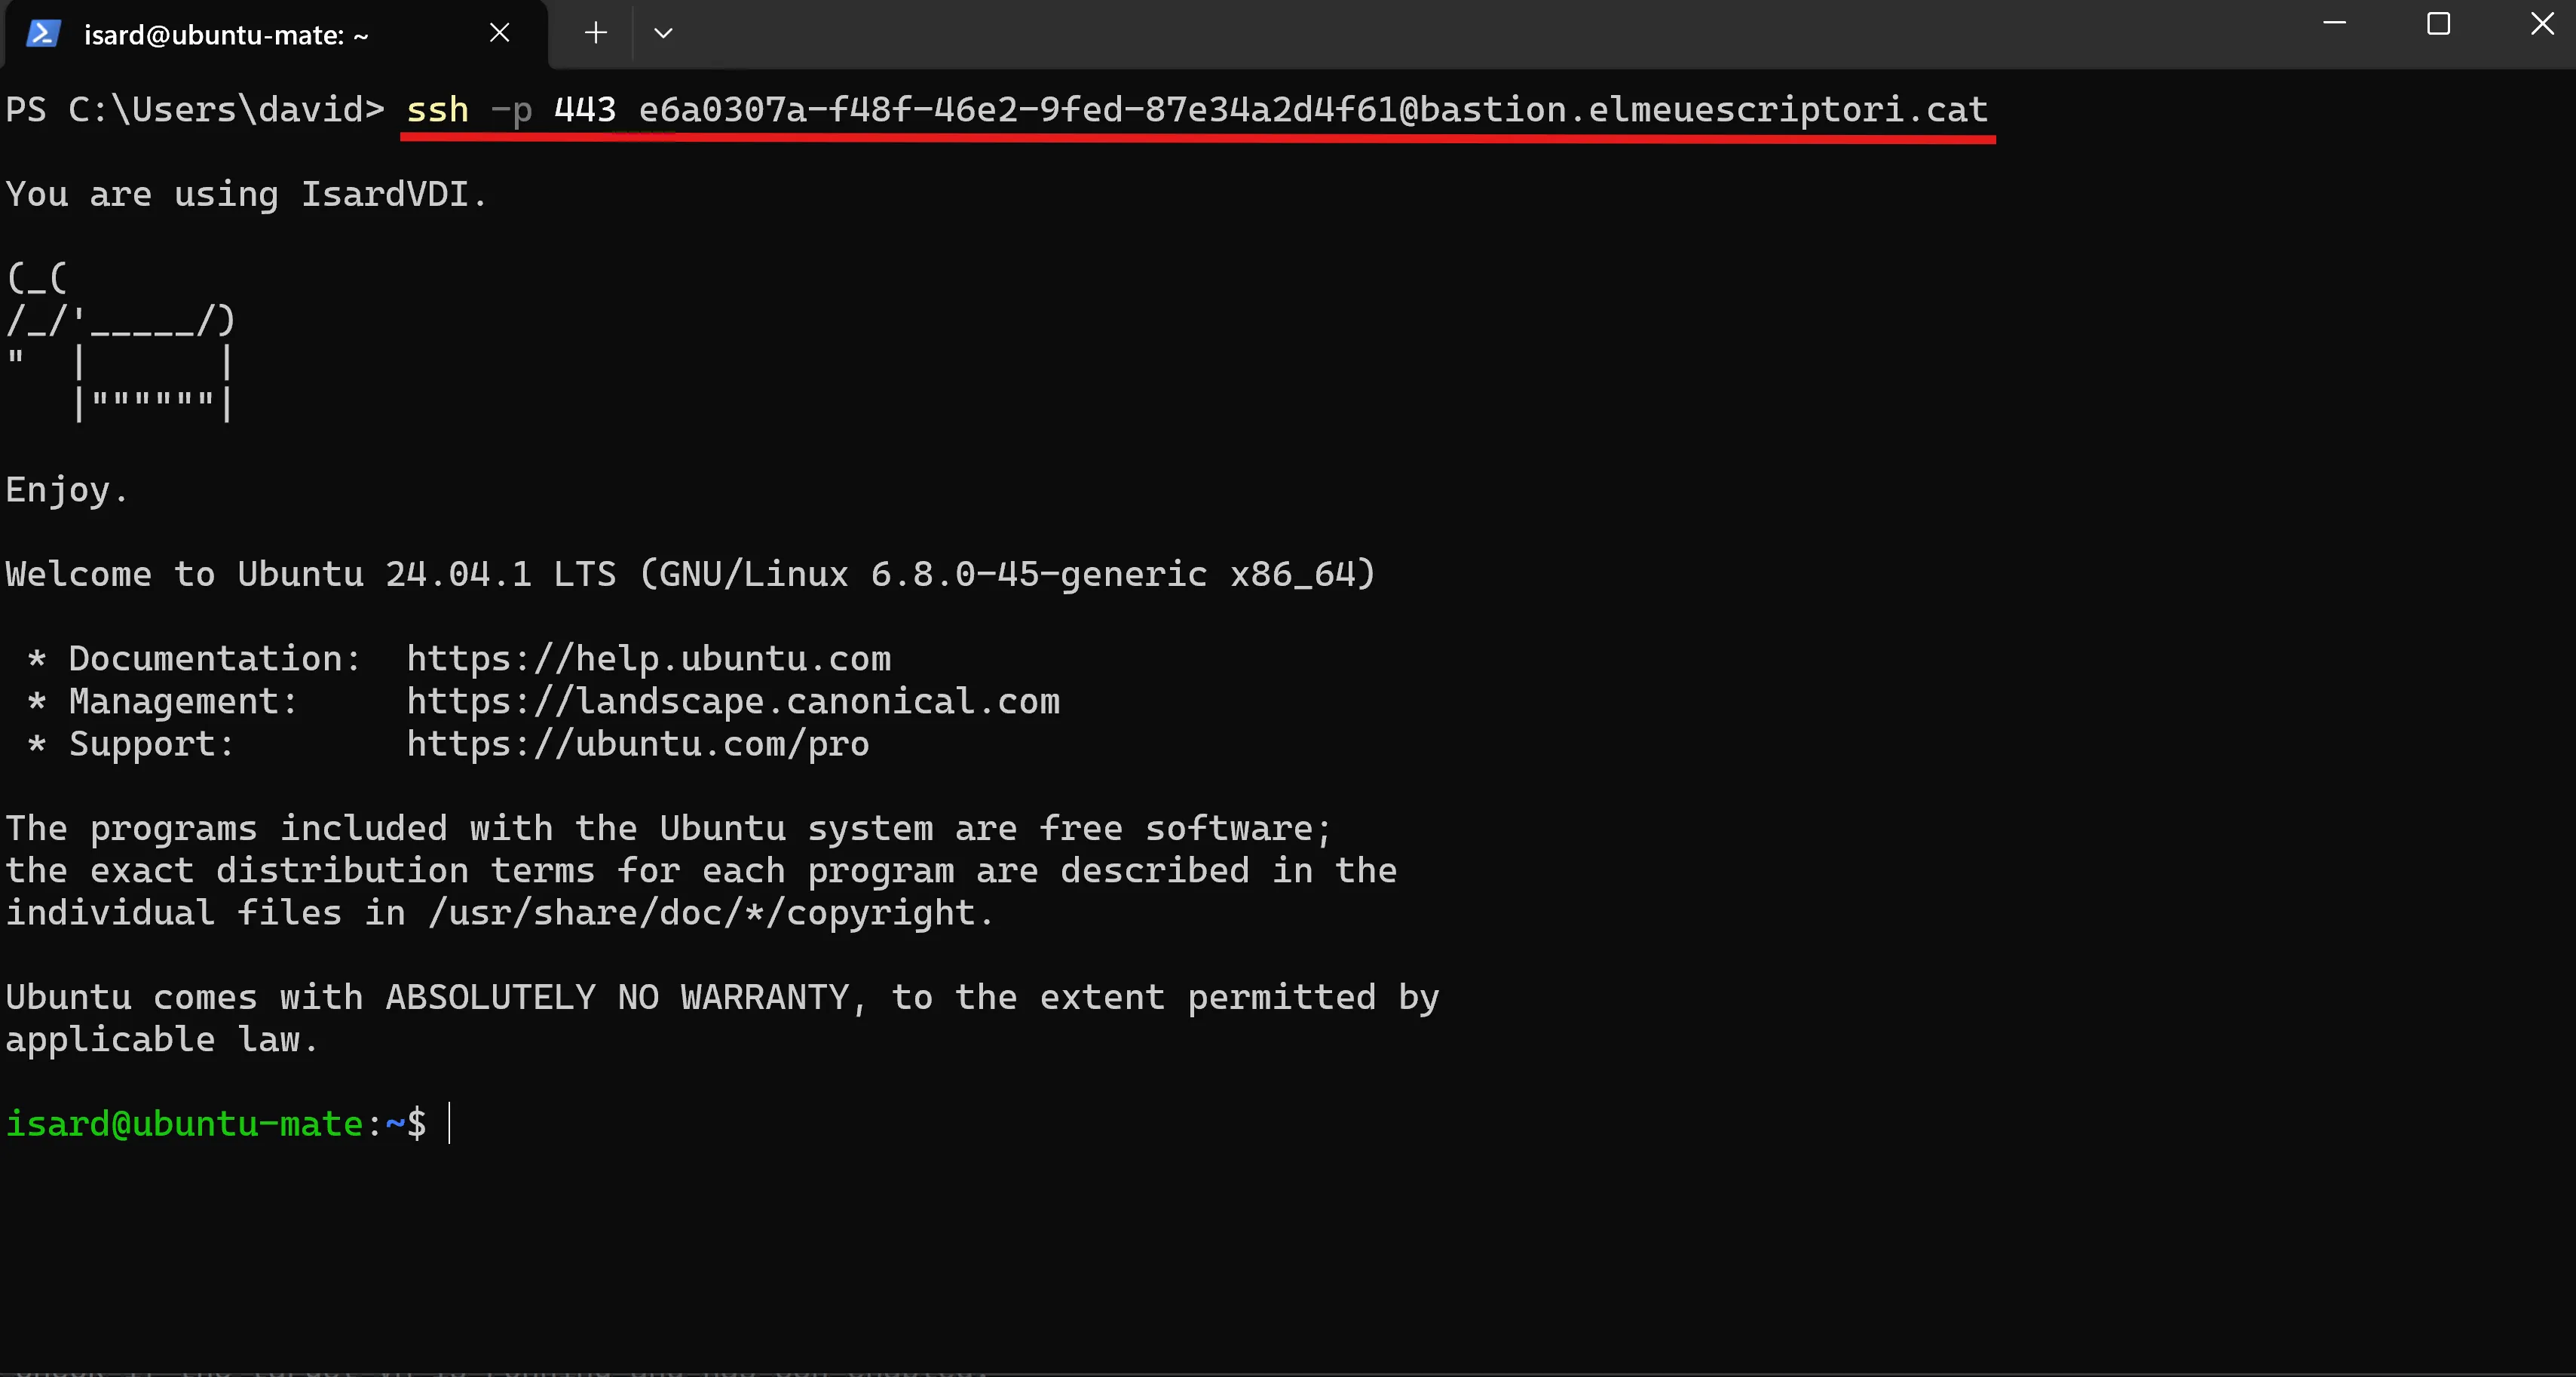Click the empty title bar drag area

(1500, 33)
